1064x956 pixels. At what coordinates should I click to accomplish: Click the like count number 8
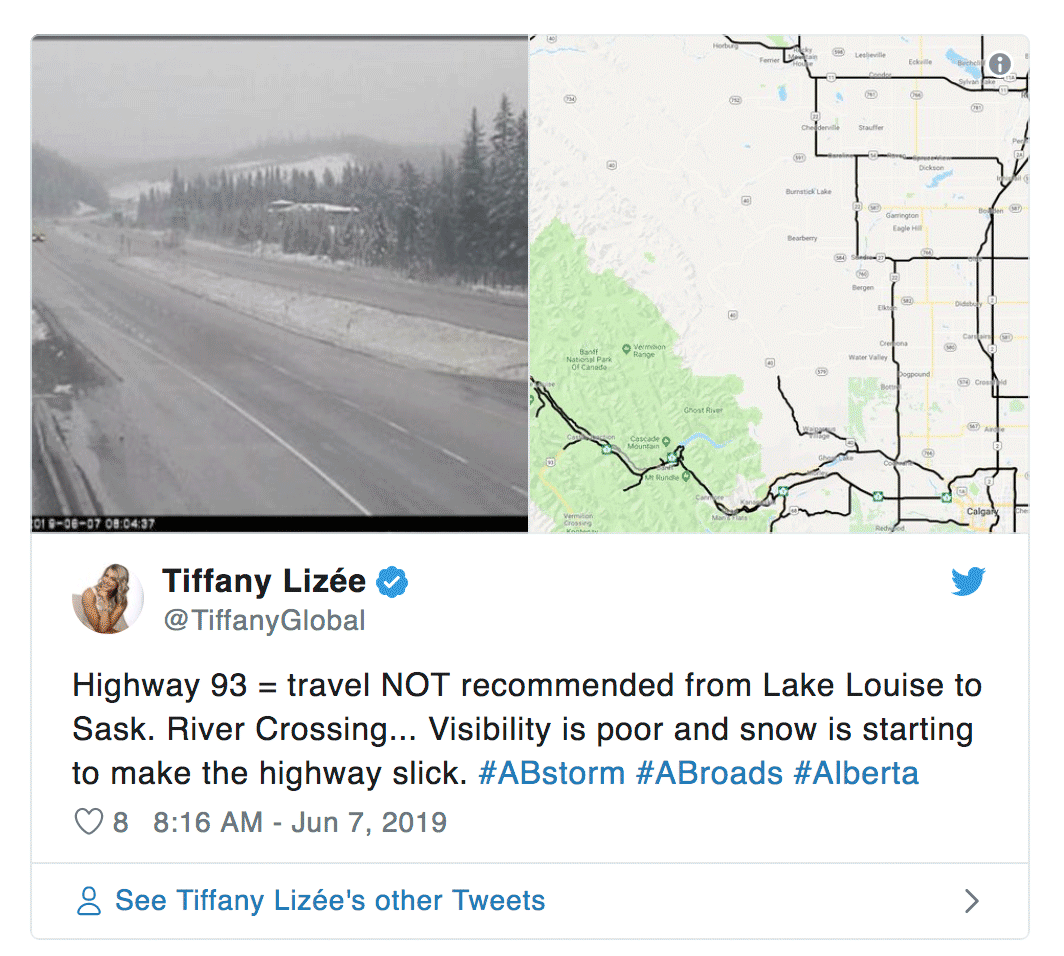click(121, 822)
